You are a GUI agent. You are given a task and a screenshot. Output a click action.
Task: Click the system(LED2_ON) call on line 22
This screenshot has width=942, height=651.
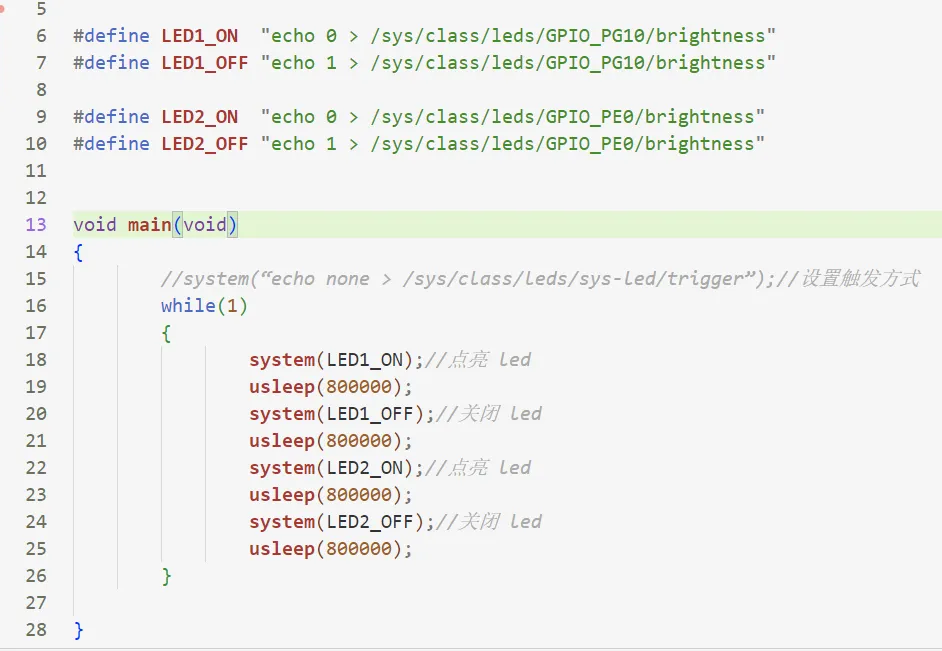pos(336,468)
